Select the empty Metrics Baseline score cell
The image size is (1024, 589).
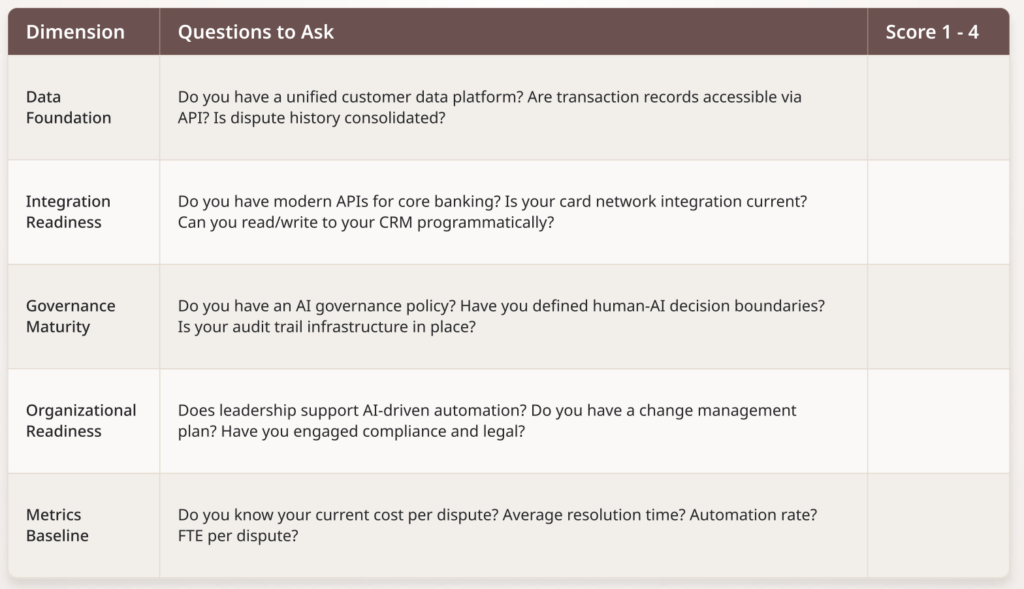tap(937, 525)
